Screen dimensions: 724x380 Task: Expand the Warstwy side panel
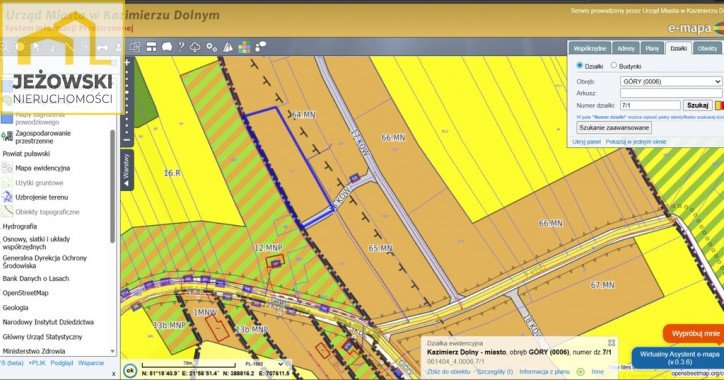[x=127, y=170]
